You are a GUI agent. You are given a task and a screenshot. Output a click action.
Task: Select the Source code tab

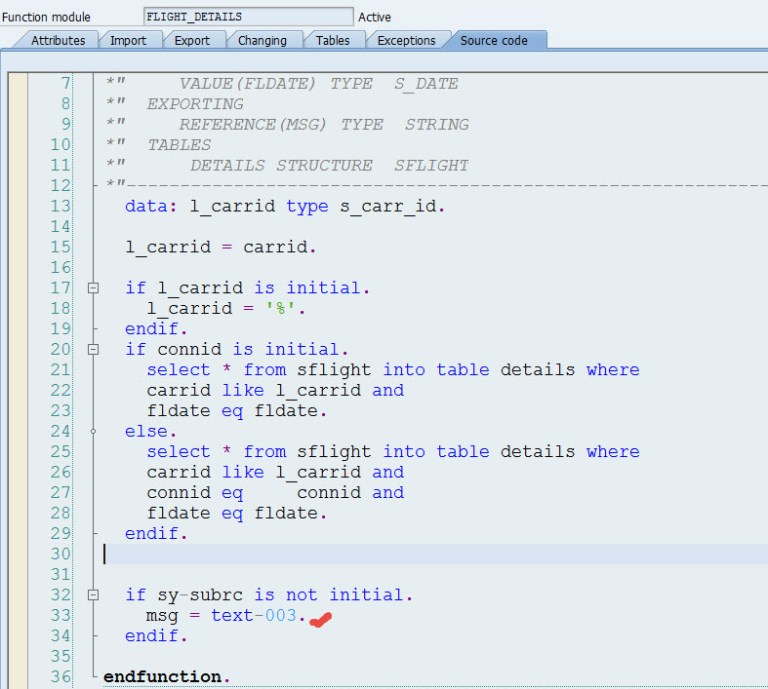point(494,40)
